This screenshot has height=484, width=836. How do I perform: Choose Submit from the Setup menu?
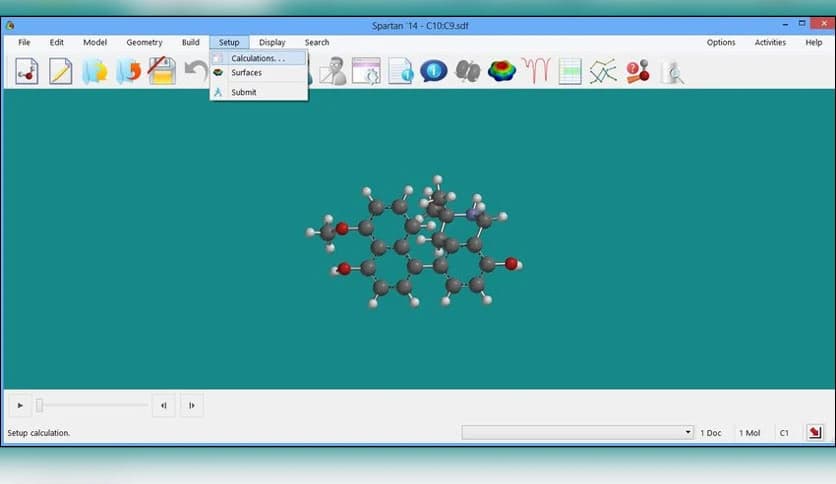pyautogui.click(x=259, y=92)
